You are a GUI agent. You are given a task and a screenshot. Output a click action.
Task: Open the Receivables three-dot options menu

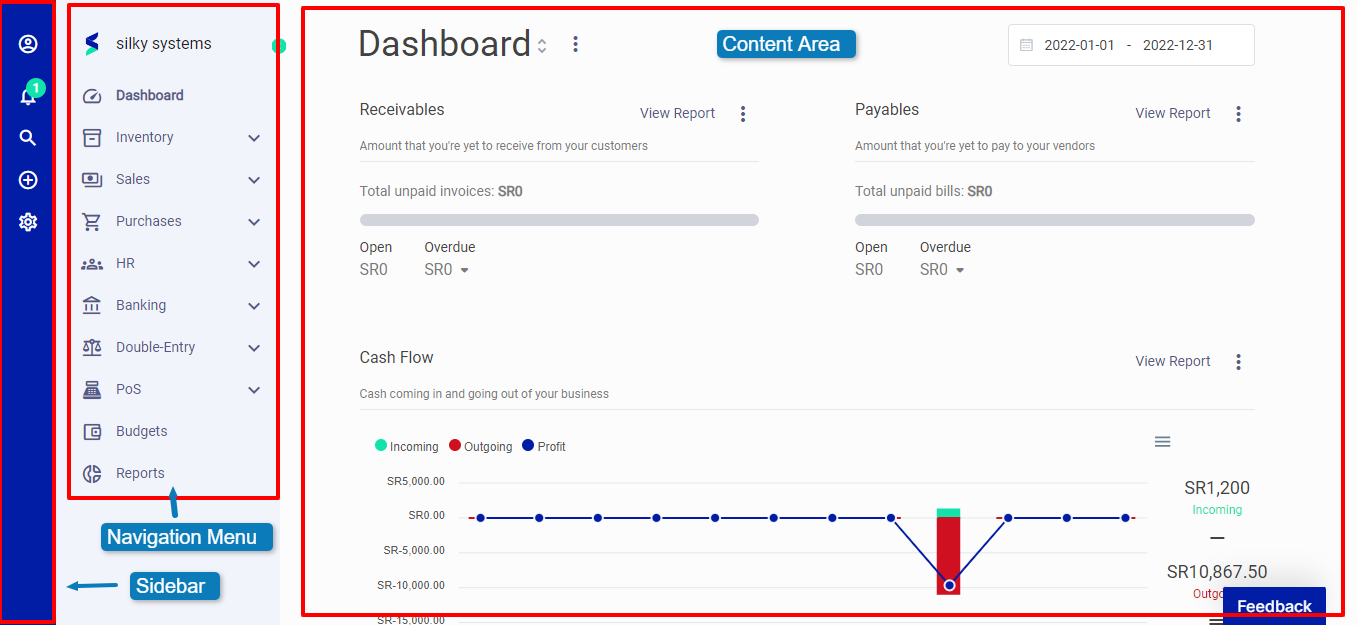pos(743,114)
